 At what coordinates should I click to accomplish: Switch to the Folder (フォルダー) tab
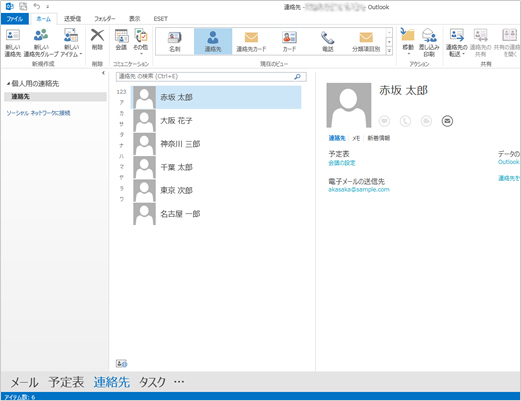point(104,19)
